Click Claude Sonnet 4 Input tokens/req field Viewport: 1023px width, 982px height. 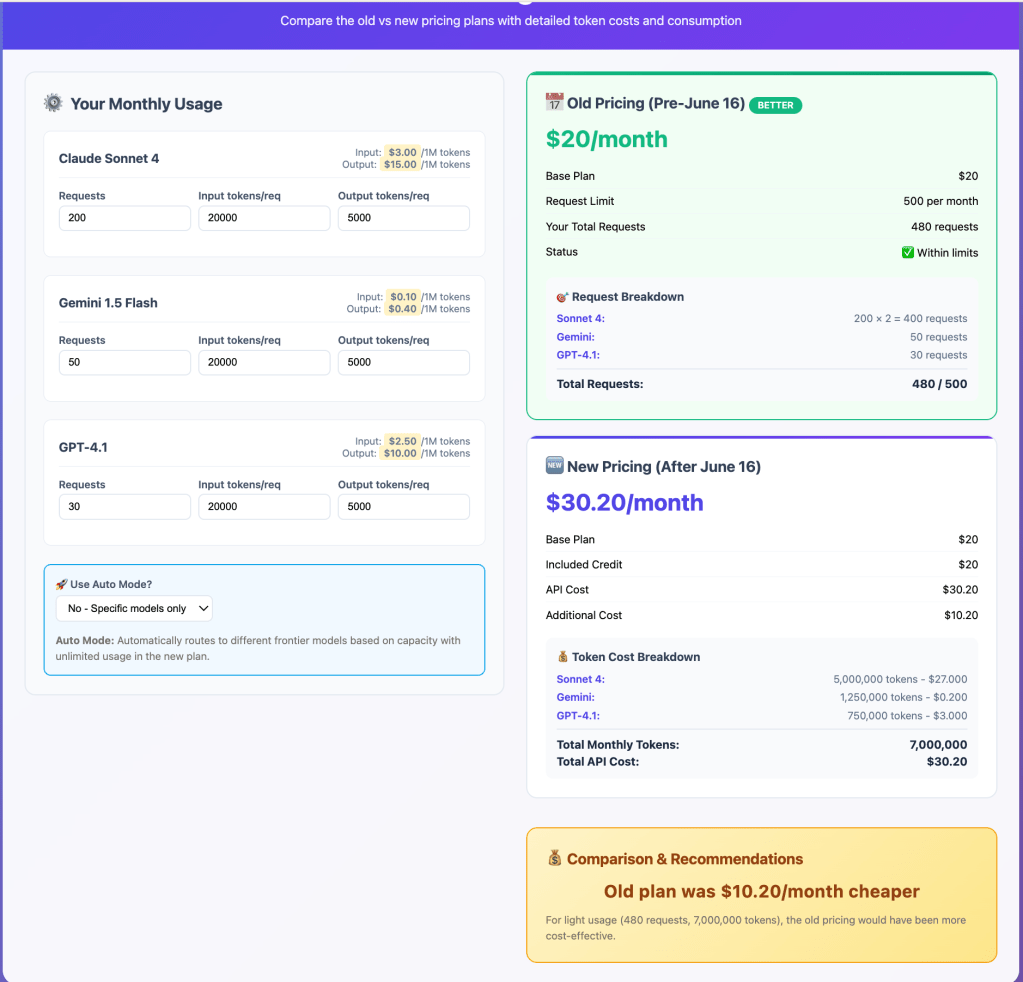click(264, 218)
